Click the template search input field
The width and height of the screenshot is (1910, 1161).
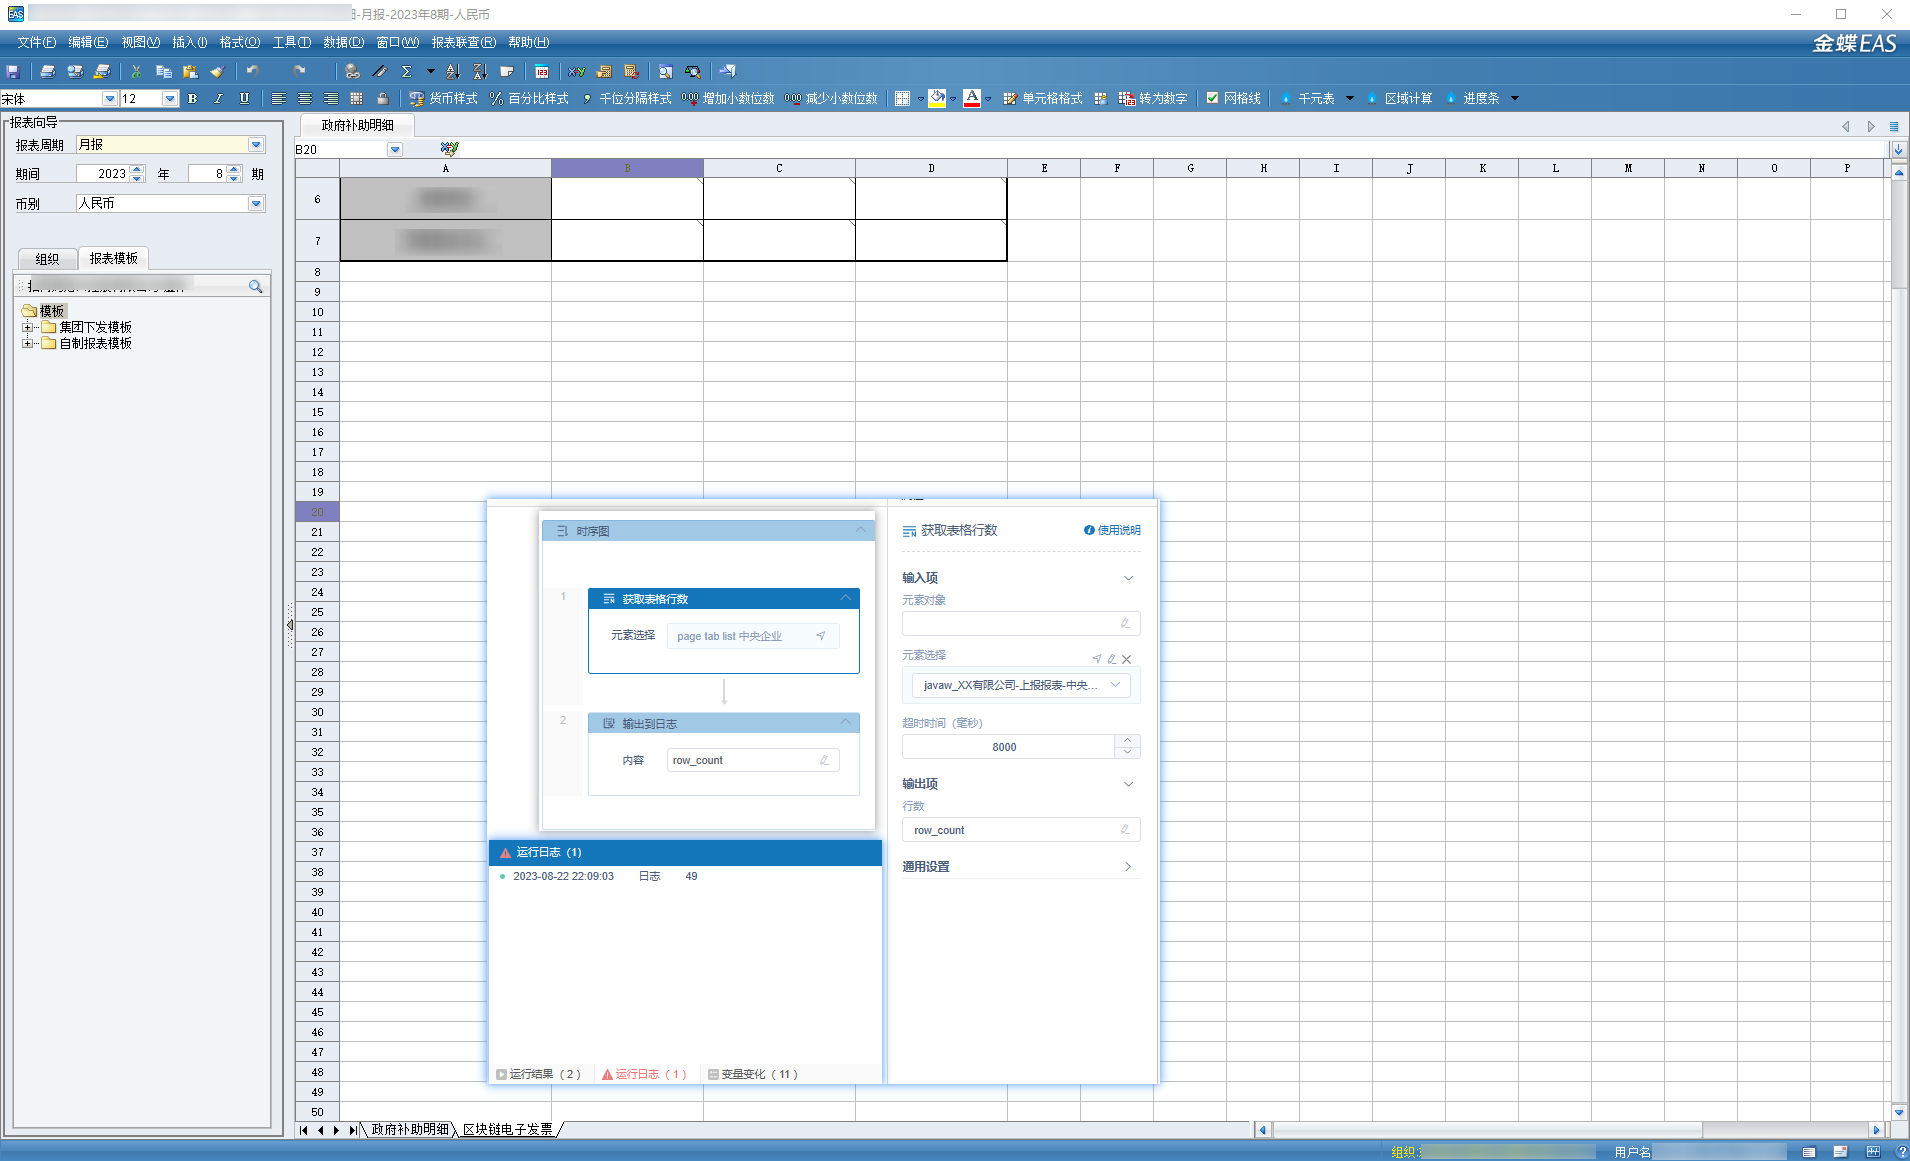[x=135, y=286]
